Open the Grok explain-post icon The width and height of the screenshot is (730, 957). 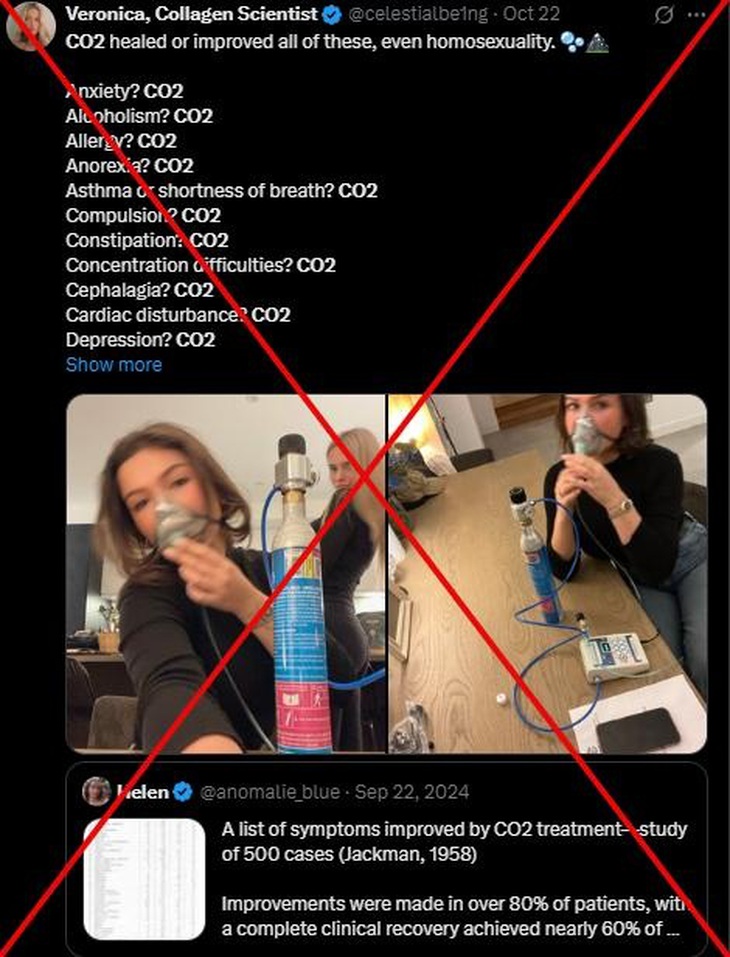(x=663, y=15)
